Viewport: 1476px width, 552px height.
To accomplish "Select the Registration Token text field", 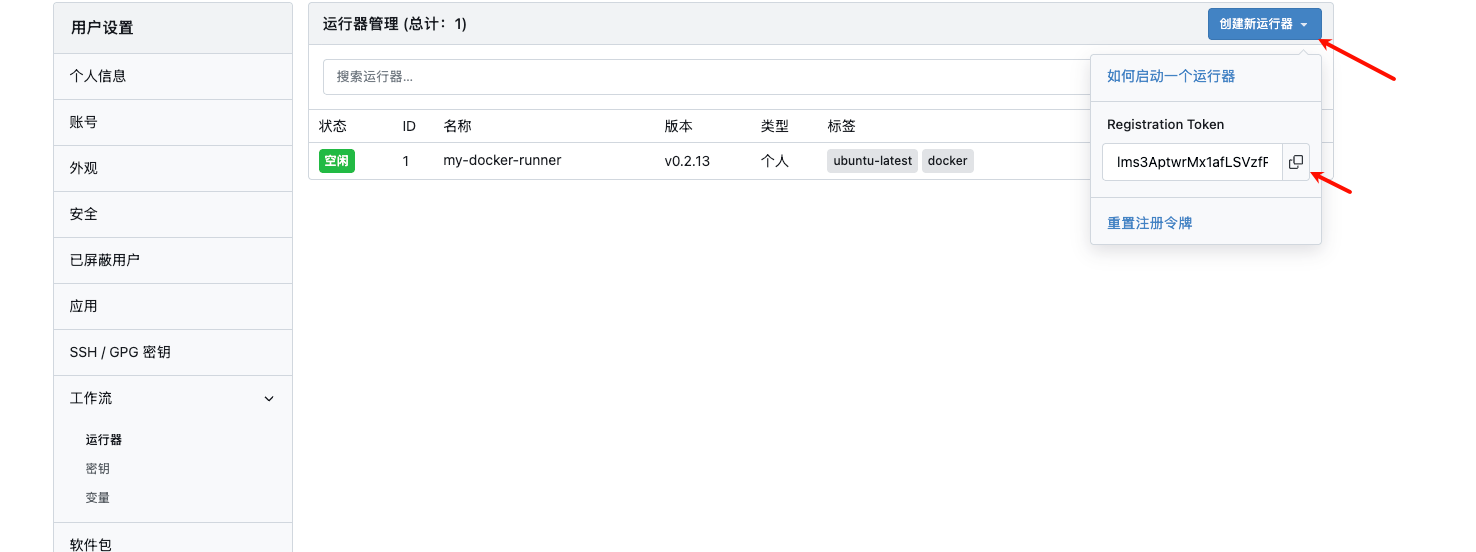I will point(1191,162).
